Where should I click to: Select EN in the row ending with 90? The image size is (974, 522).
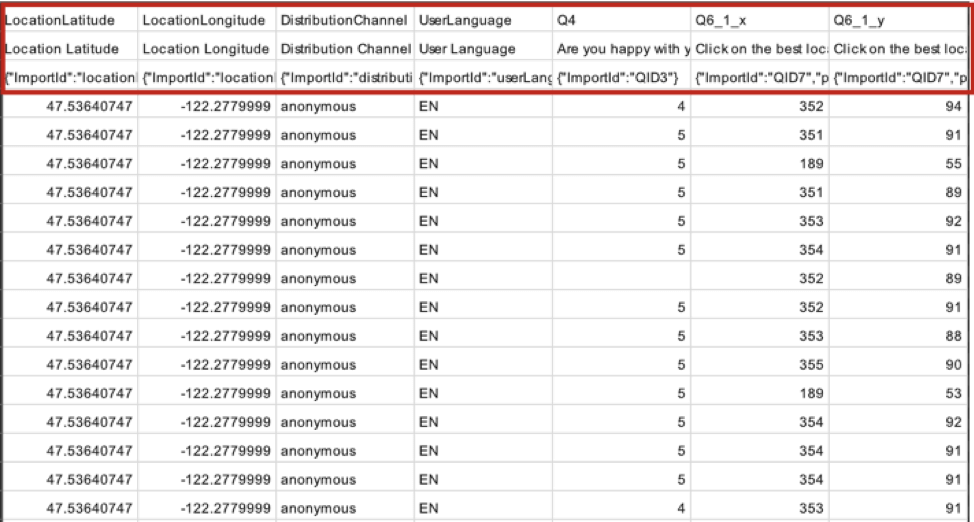click(483, 365)
